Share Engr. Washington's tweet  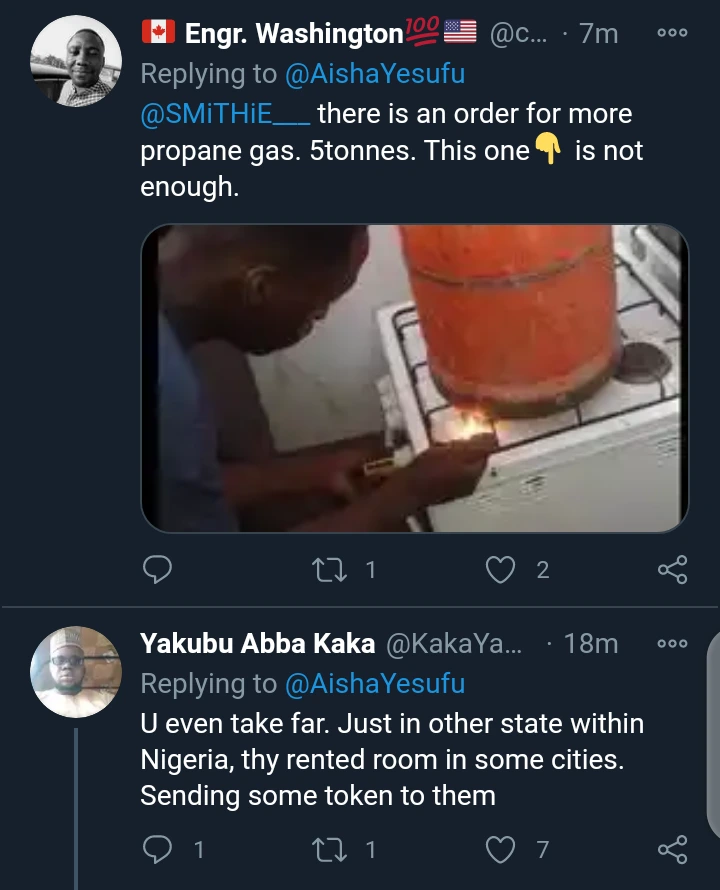click(672, 570)
